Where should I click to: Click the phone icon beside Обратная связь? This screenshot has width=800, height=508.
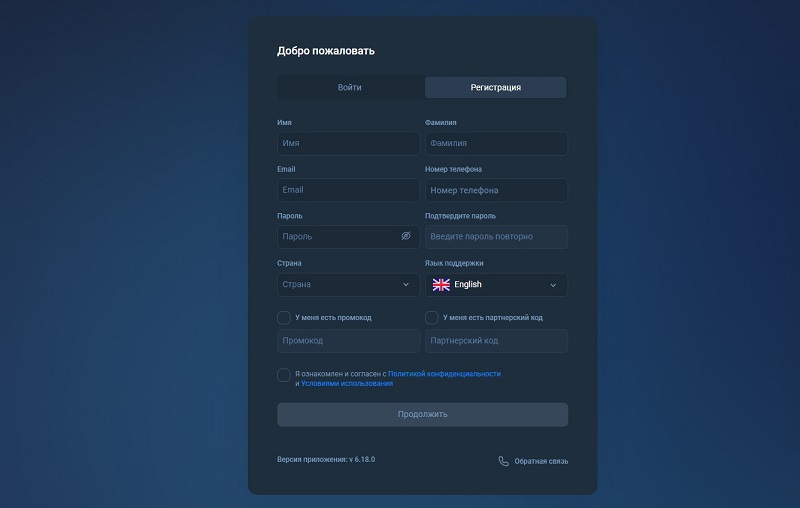(504, 461)
